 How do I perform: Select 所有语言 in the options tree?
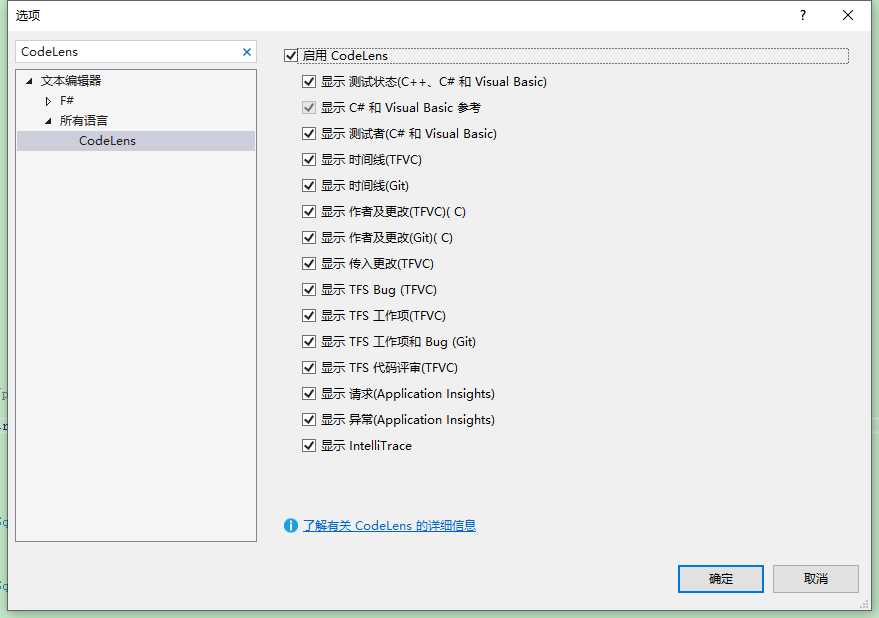click(84, 121)
